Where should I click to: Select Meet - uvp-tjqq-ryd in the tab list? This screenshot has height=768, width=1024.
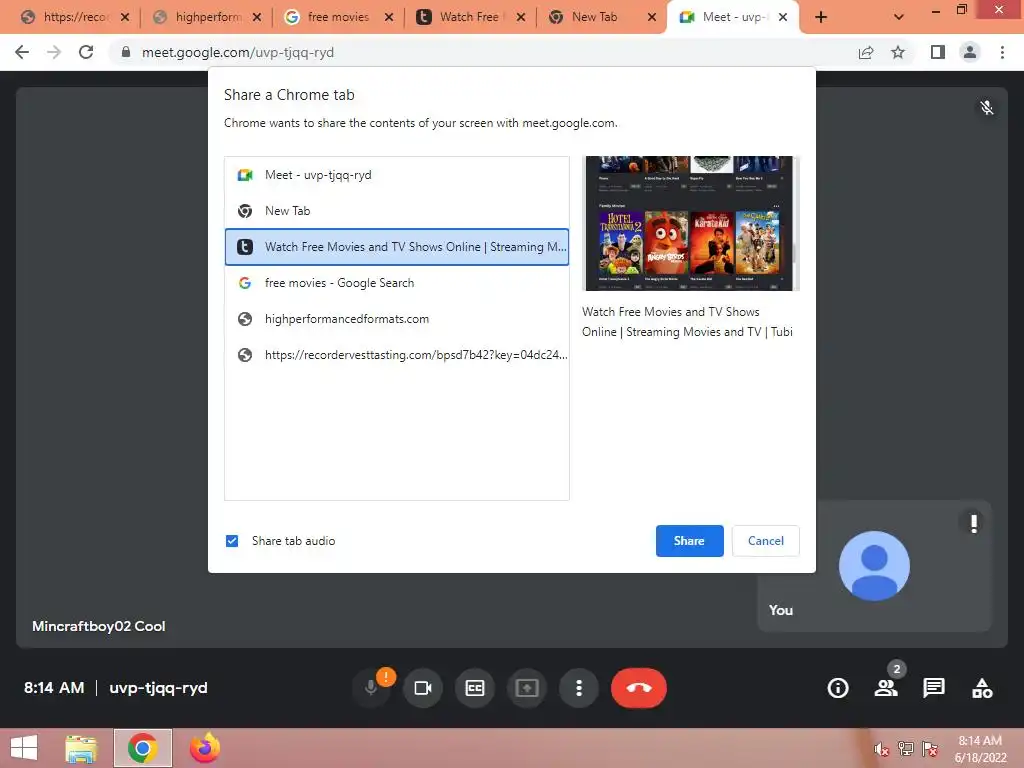(x=396, y=175)
